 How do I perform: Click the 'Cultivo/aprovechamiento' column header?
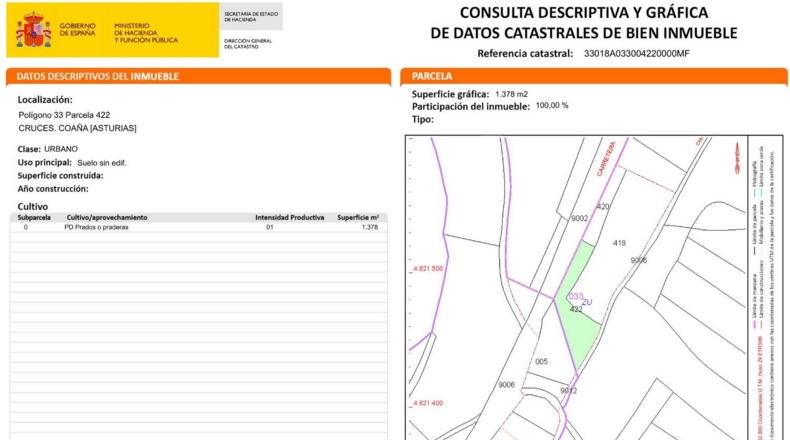[x=107, y=218]
